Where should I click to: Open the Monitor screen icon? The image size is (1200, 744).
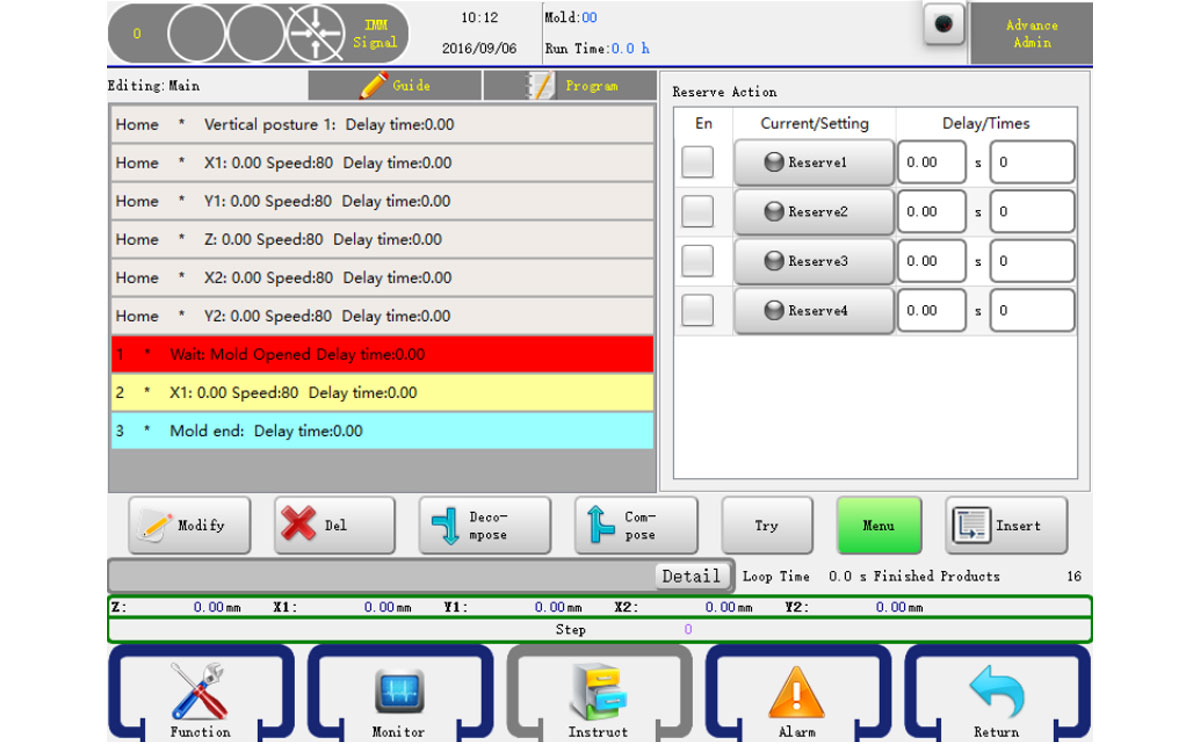coord(399,692)
